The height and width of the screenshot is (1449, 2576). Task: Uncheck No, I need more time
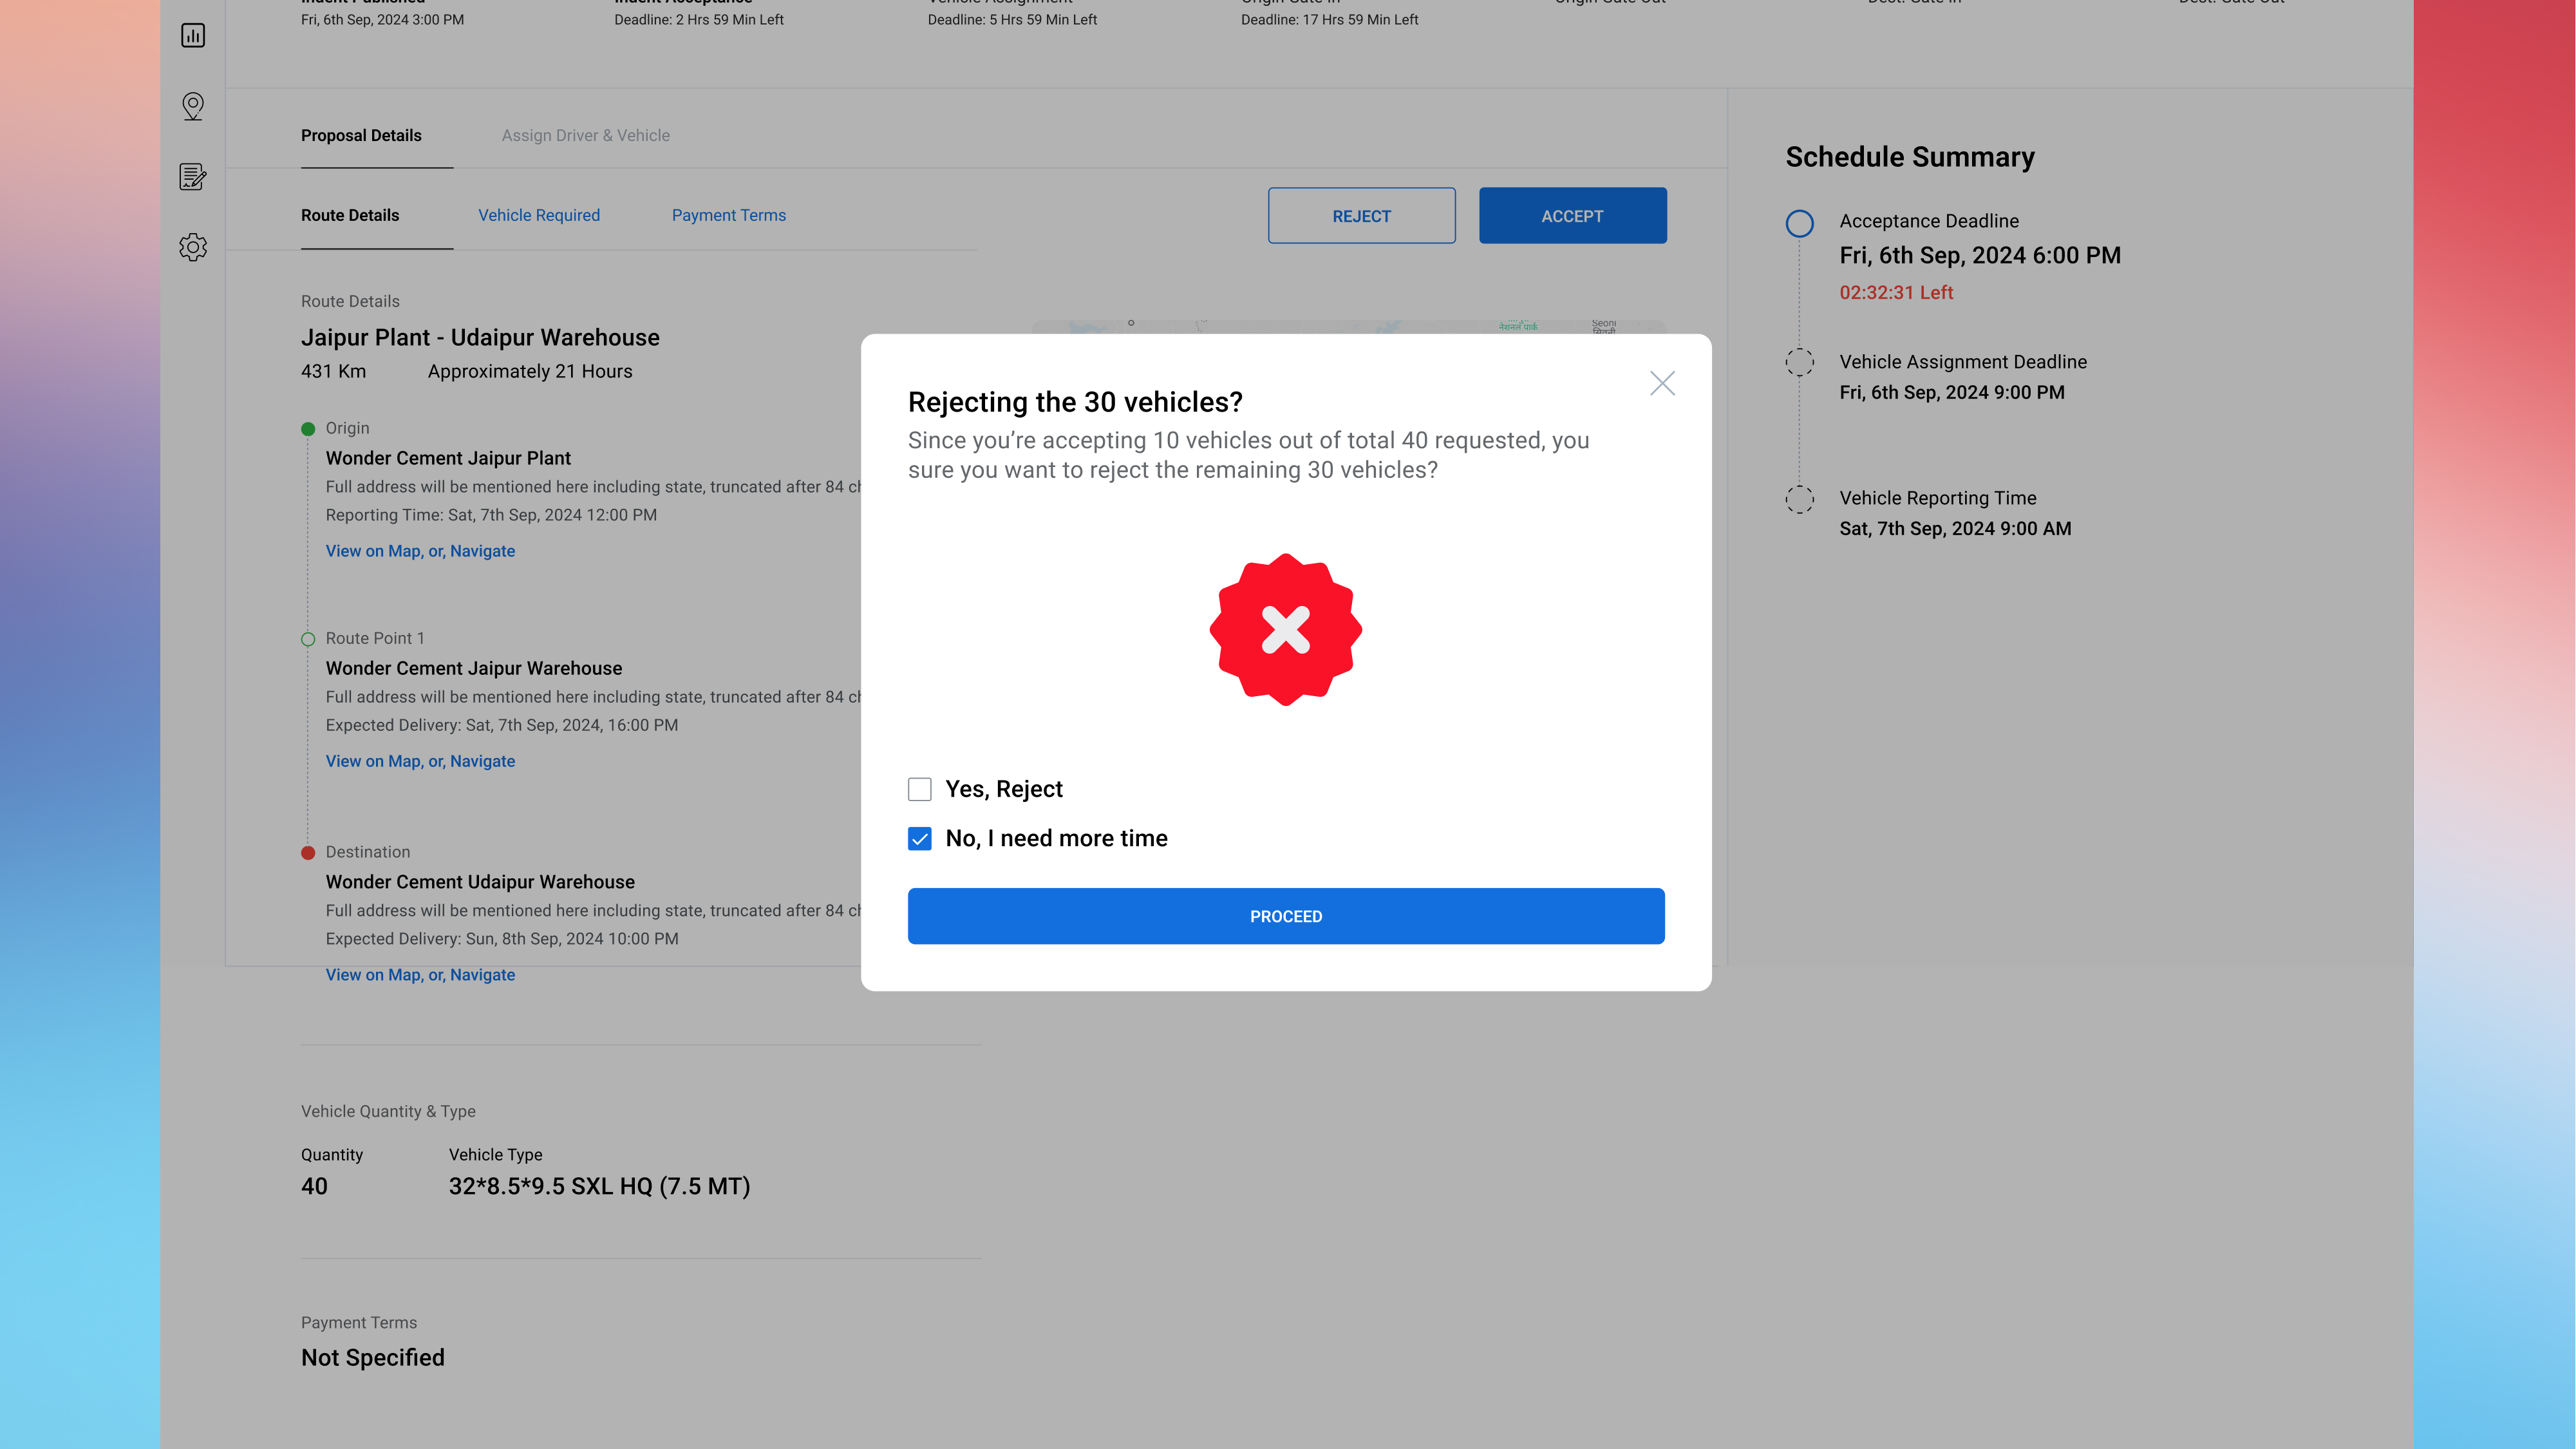point(919,839)
